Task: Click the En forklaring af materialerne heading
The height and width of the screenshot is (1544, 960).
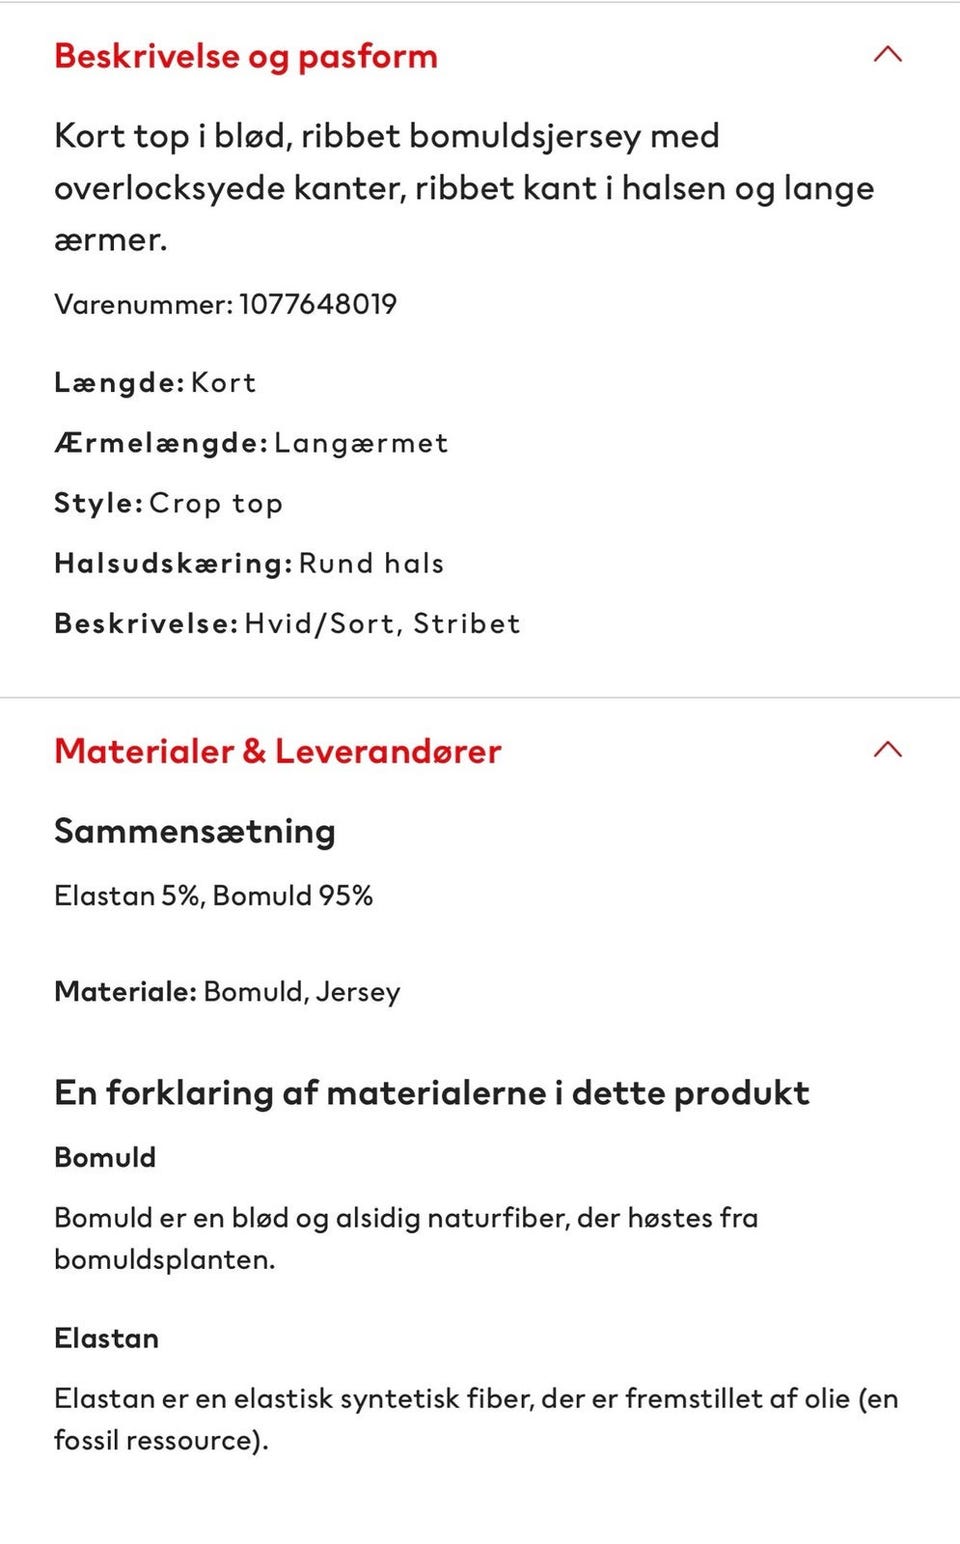Action: pyautogui.click(x=432, y=1092)
